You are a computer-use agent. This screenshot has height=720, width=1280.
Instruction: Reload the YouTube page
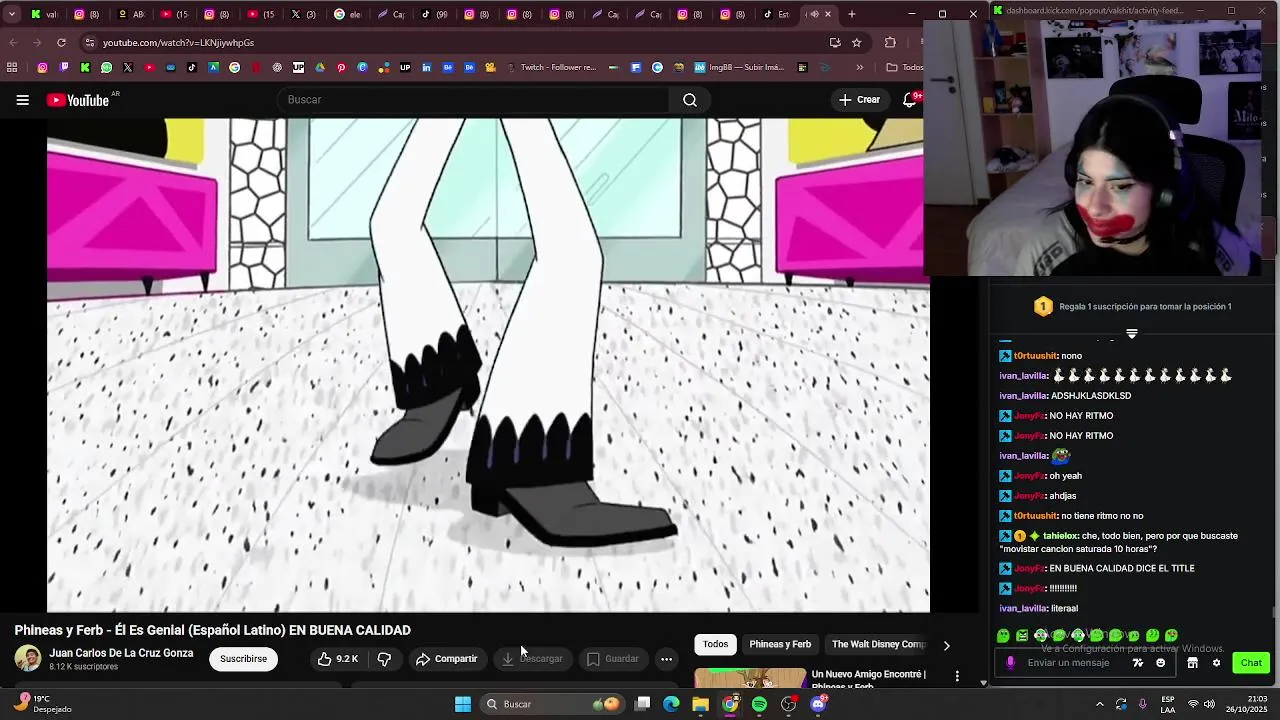(61, 43)
